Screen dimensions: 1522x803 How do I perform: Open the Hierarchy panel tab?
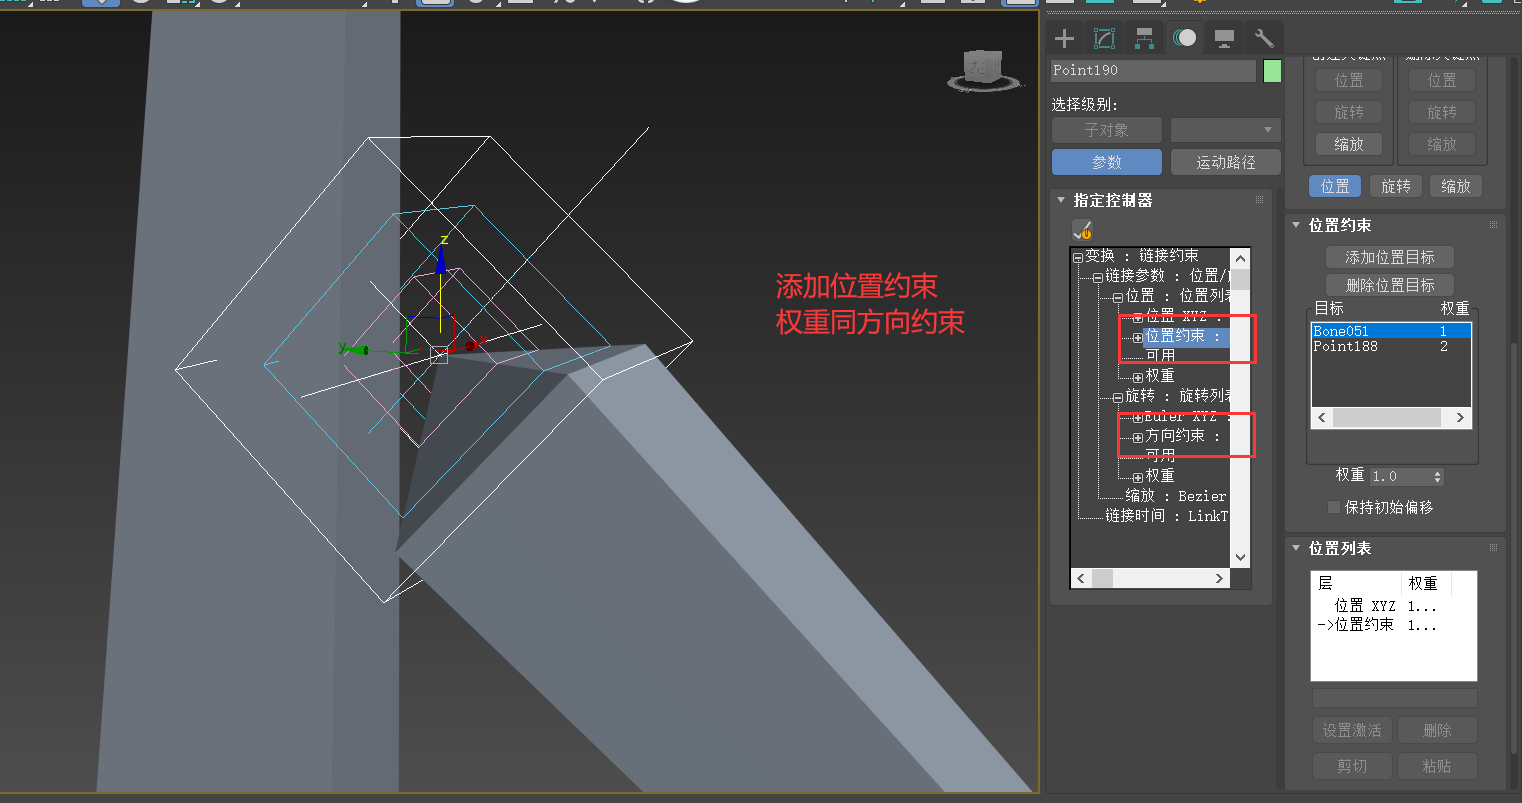1144,39
